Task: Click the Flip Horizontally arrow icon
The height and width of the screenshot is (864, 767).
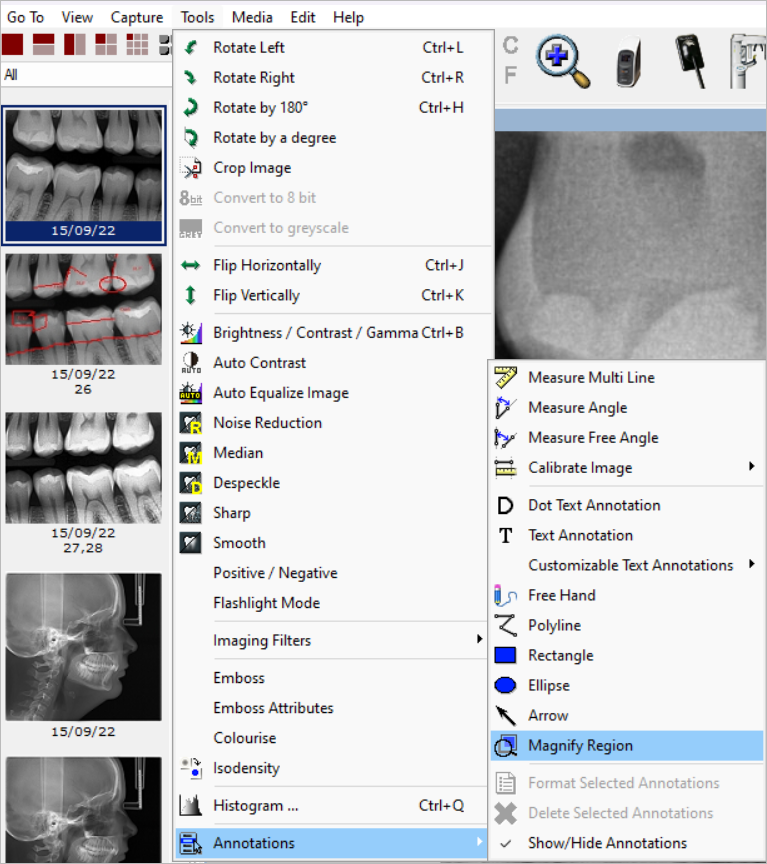Action: click(x=191, y=266)
